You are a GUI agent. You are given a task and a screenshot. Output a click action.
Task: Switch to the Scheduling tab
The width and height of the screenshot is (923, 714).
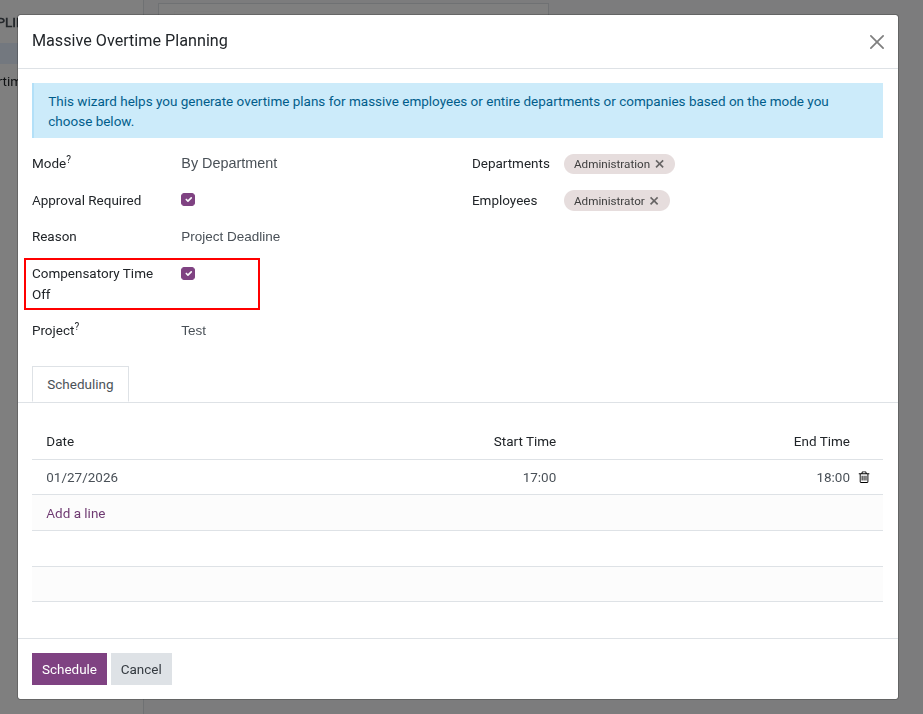point(80,384)
